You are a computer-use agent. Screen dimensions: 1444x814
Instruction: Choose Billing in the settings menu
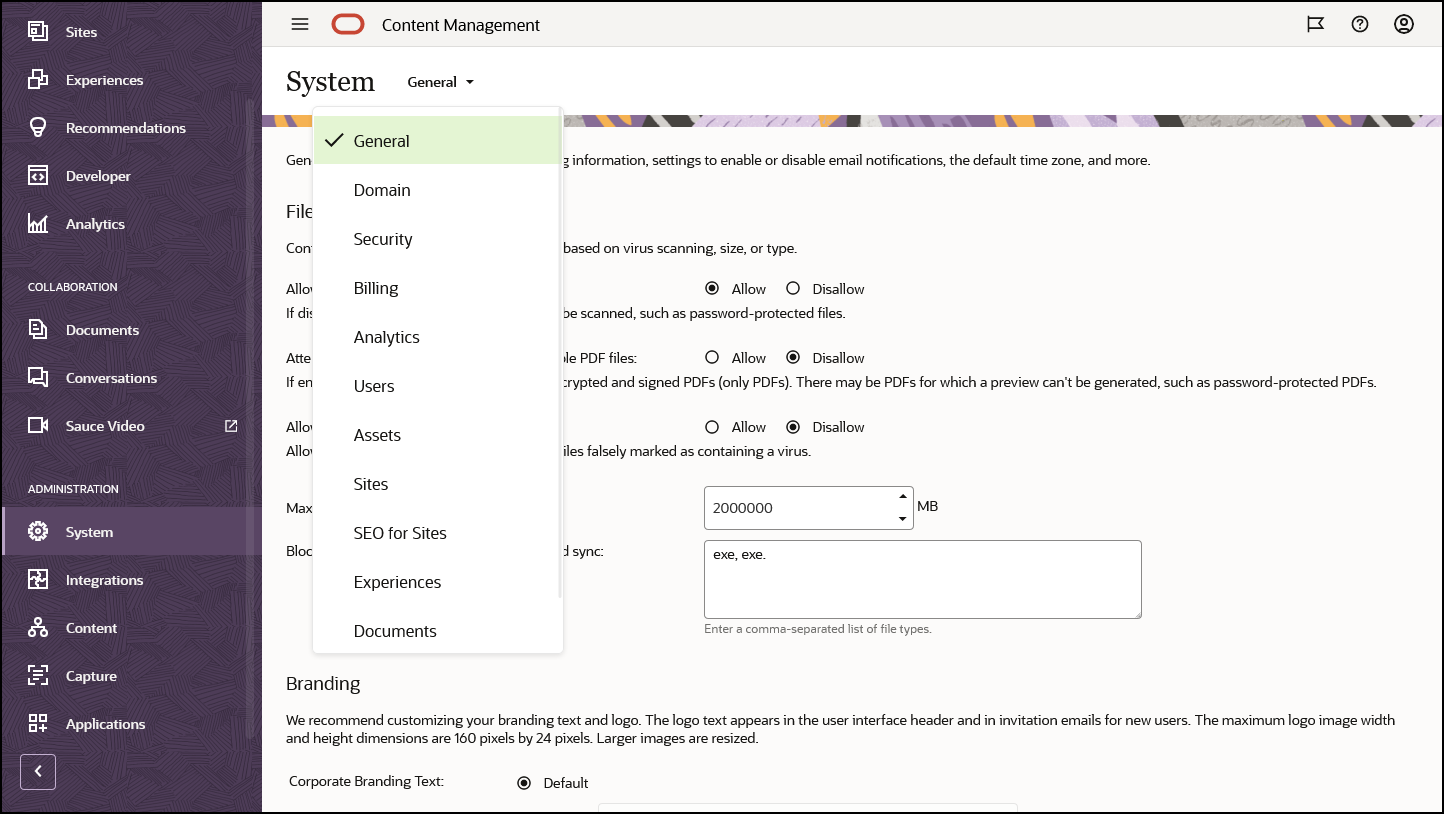coord(437,288)
